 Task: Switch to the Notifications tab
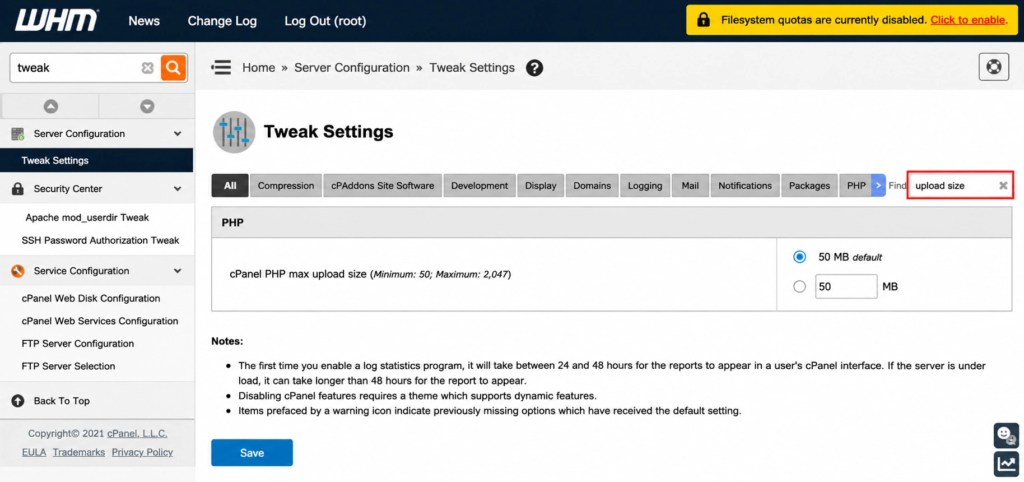click(745, 185)
